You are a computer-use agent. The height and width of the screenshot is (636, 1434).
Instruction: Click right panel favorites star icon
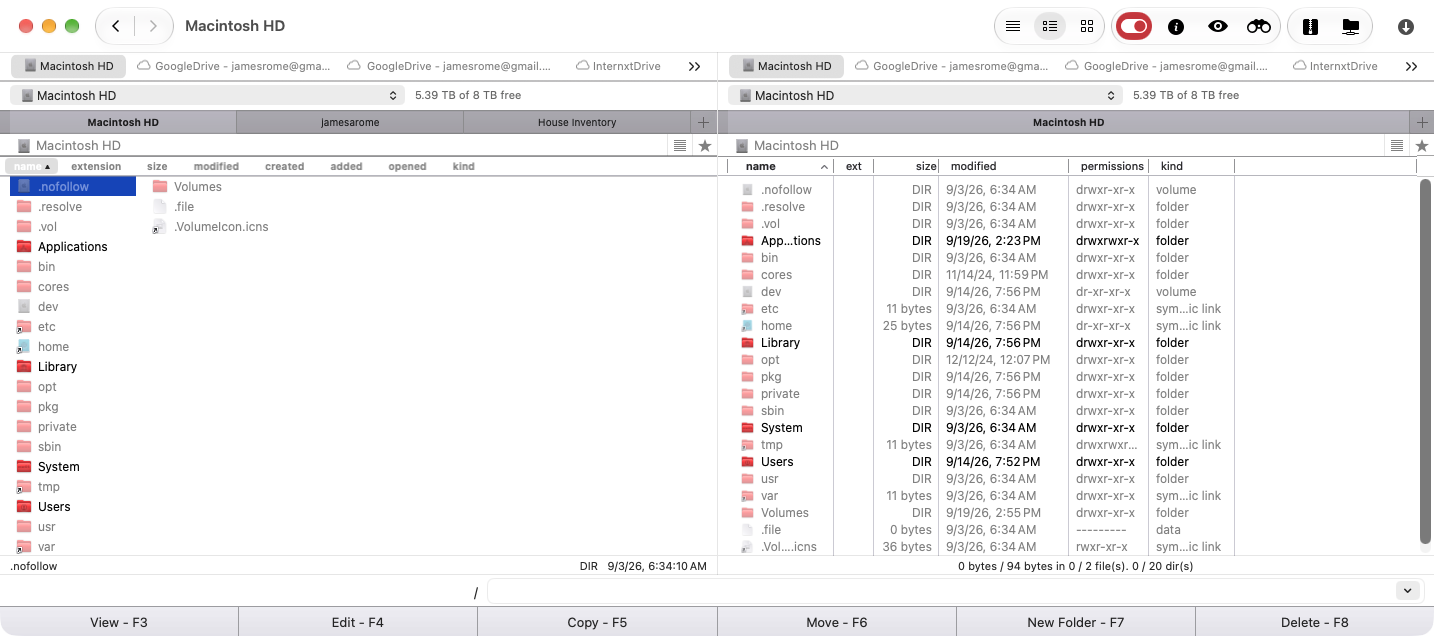(1422, 146)
